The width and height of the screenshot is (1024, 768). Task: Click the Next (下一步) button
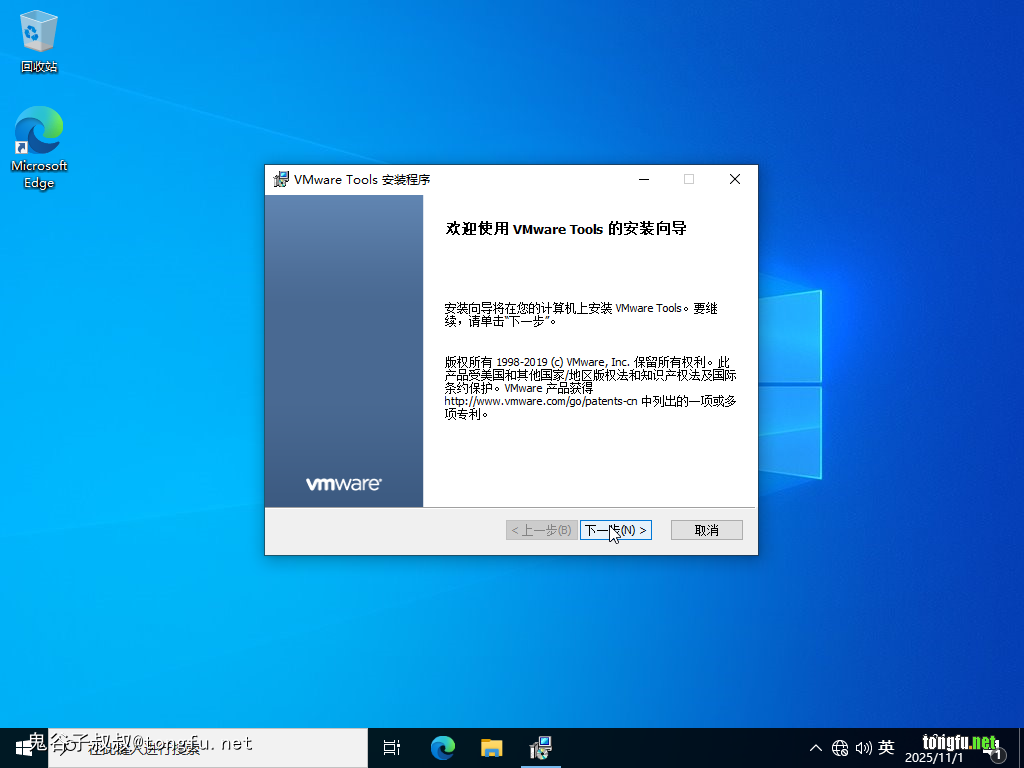[615, 530]
